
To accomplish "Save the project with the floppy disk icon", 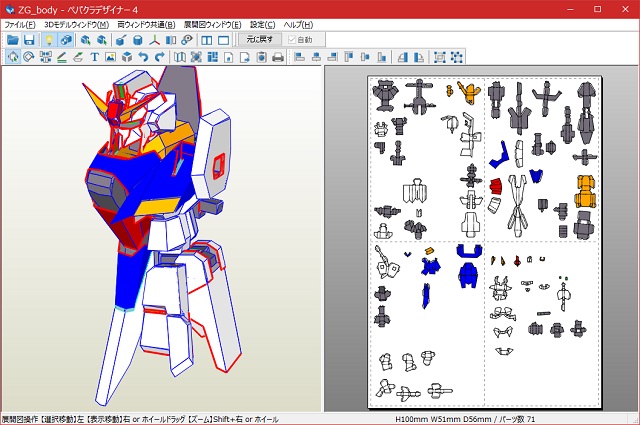I will (x=29, y=40).
